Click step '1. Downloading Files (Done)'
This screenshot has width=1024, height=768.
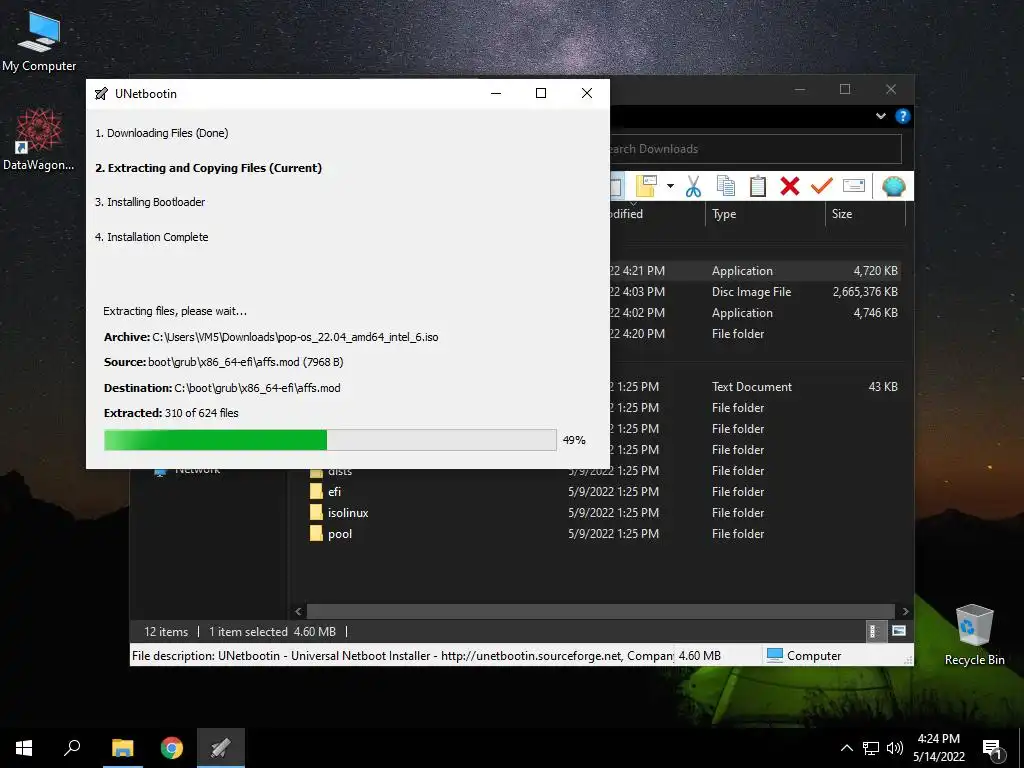(x=162, y=133)
